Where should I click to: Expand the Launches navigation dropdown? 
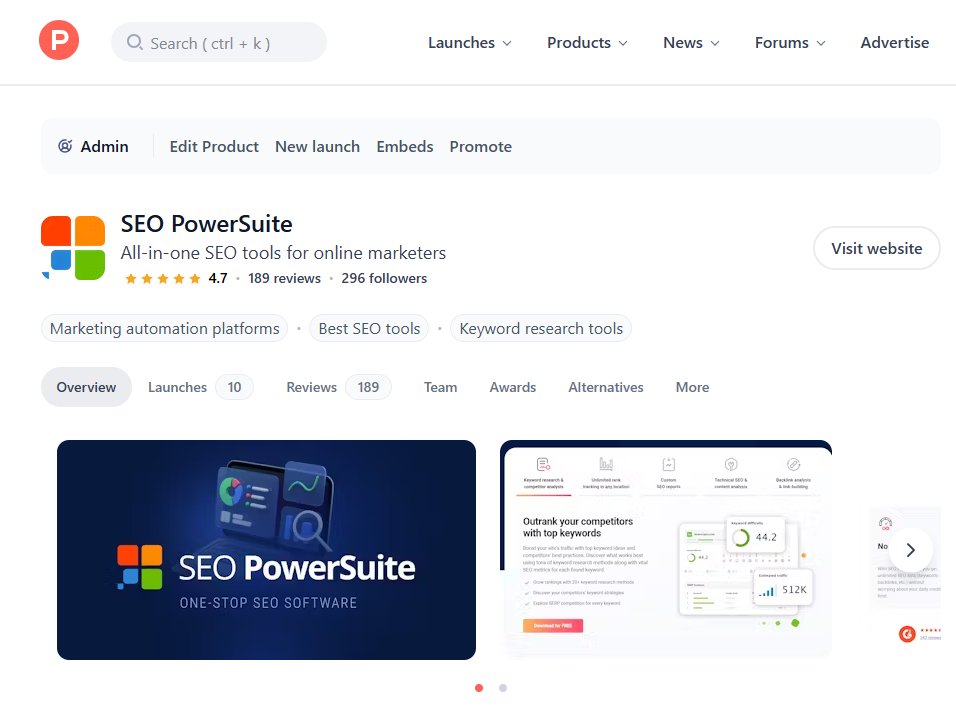469,43
